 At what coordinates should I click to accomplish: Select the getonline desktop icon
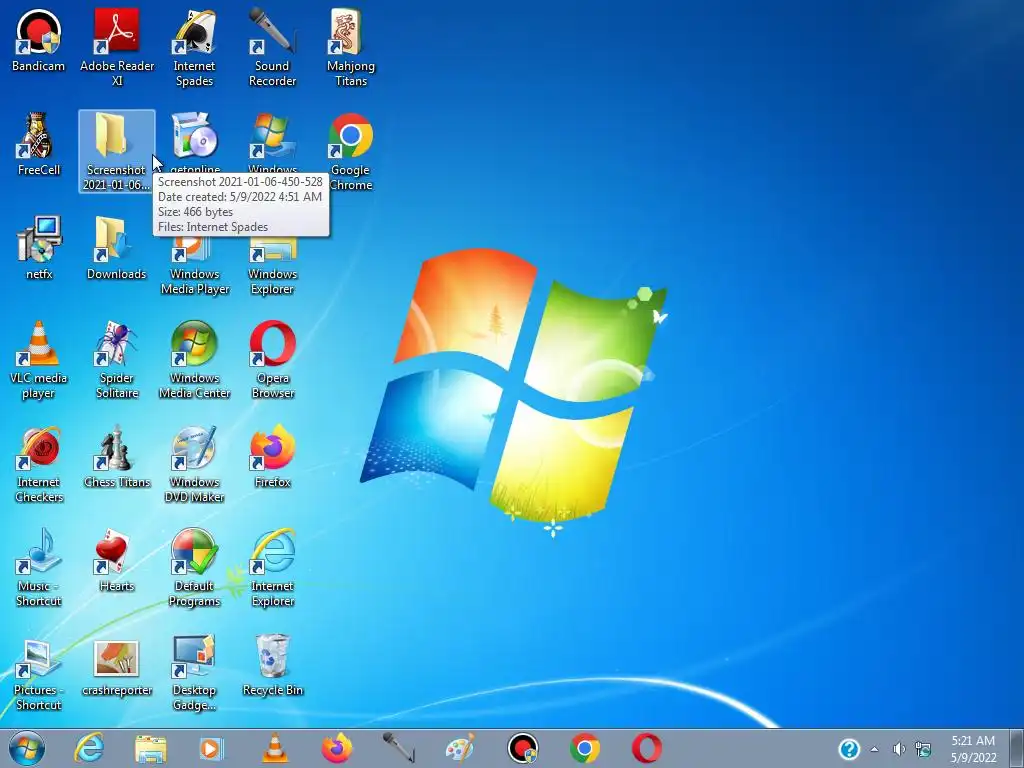tap(195, 140)
